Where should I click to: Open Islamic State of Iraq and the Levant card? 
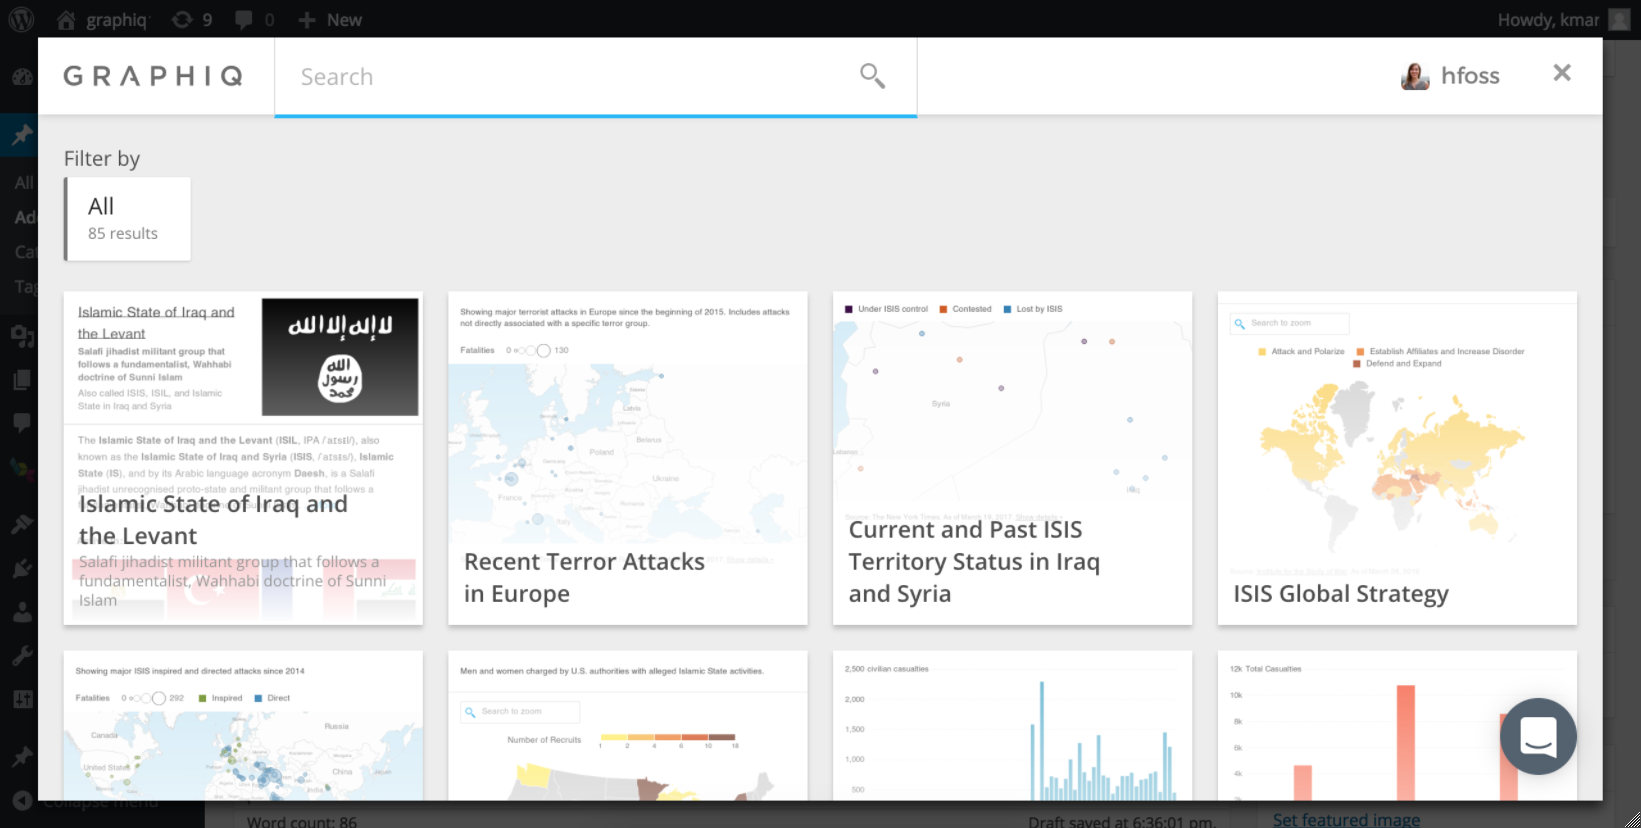pos(243,458)
